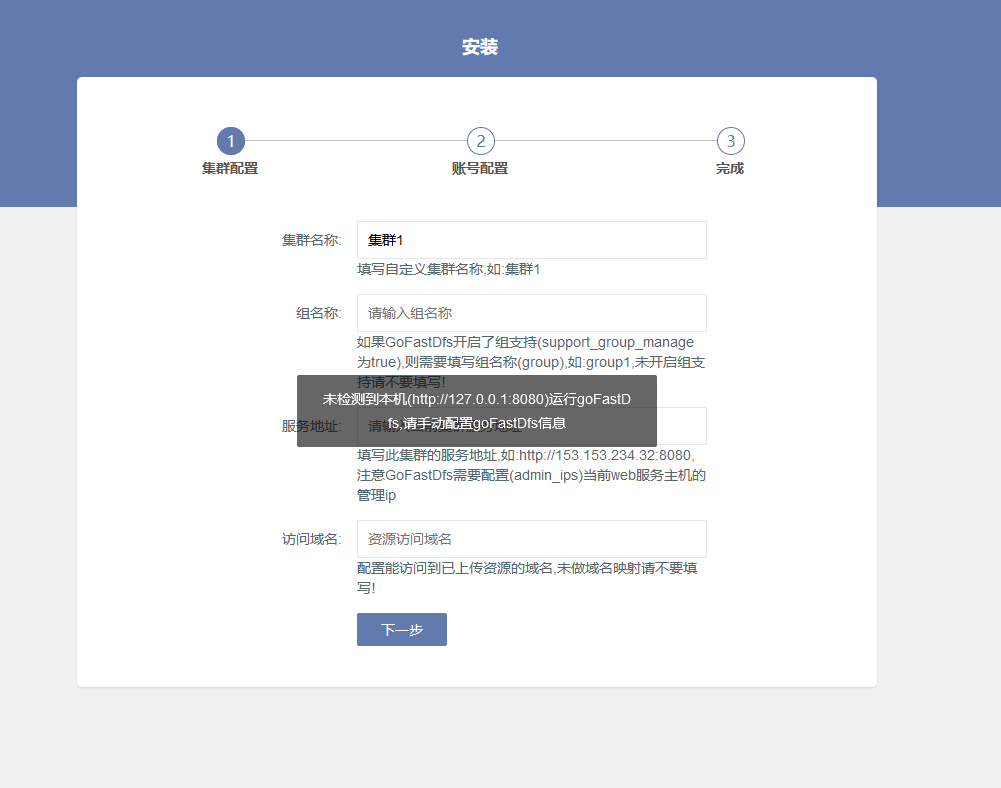Focus the 访问域名 input field
Viewport: 1001px width, 788px height.
[x=532, y=539]
